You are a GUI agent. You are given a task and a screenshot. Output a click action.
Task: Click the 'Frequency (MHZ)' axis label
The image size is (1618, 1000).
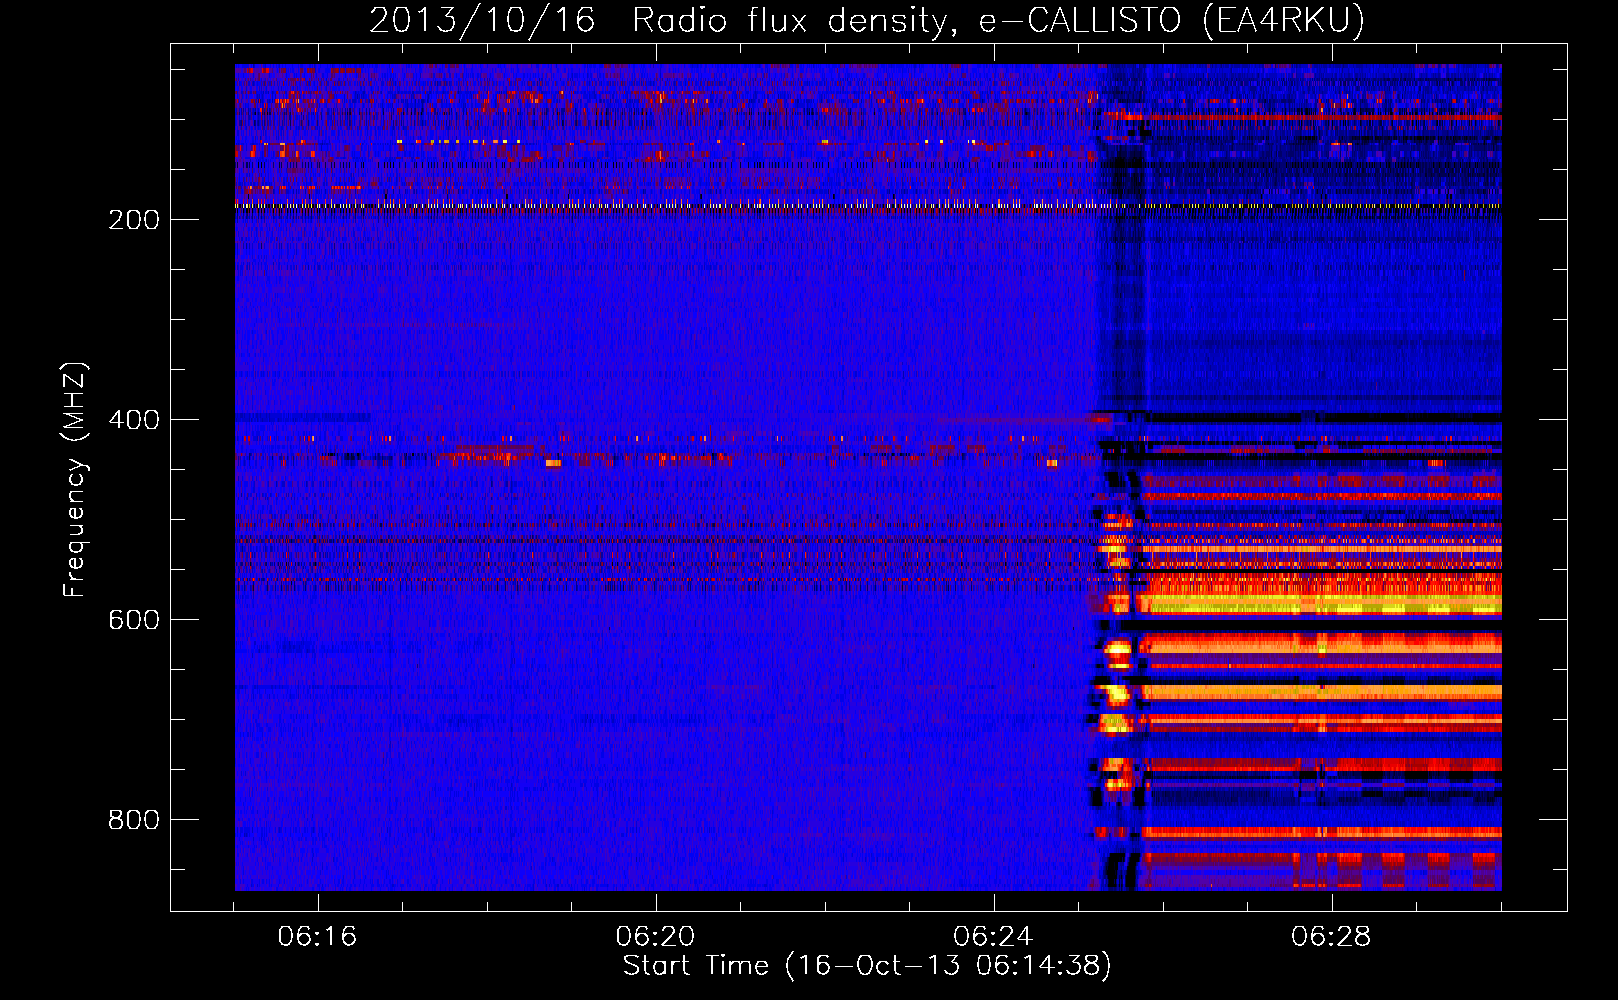[x=75, y=480]
